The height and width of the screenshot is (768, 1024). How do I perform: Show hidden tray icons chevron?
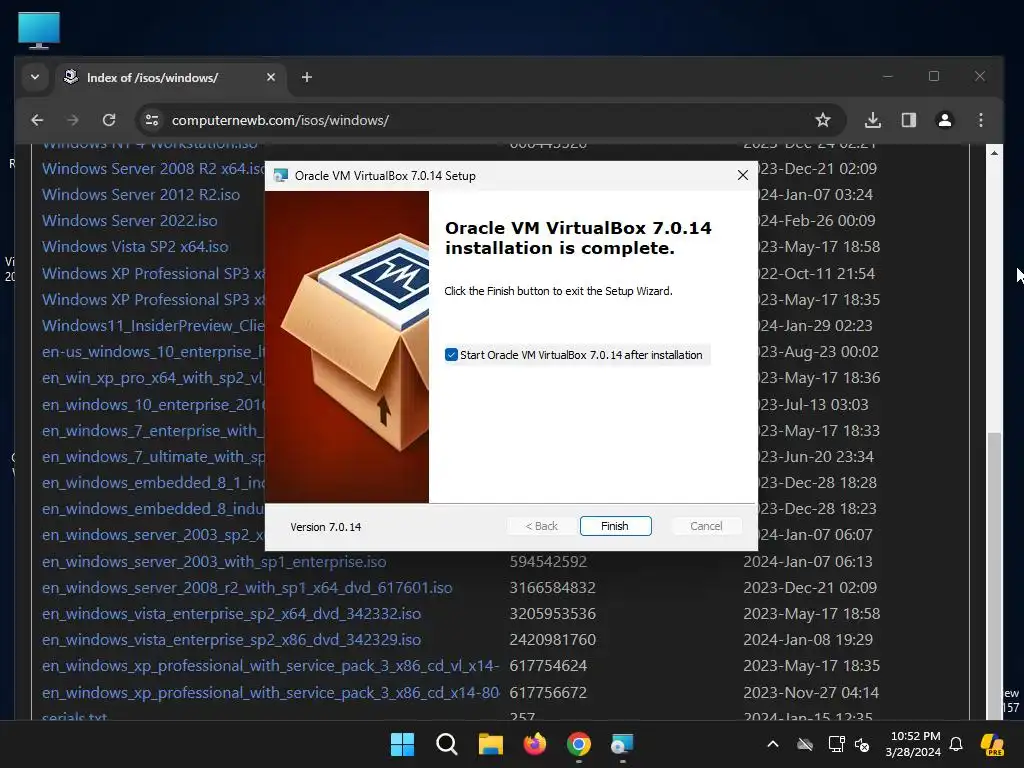tap(773, 744)
